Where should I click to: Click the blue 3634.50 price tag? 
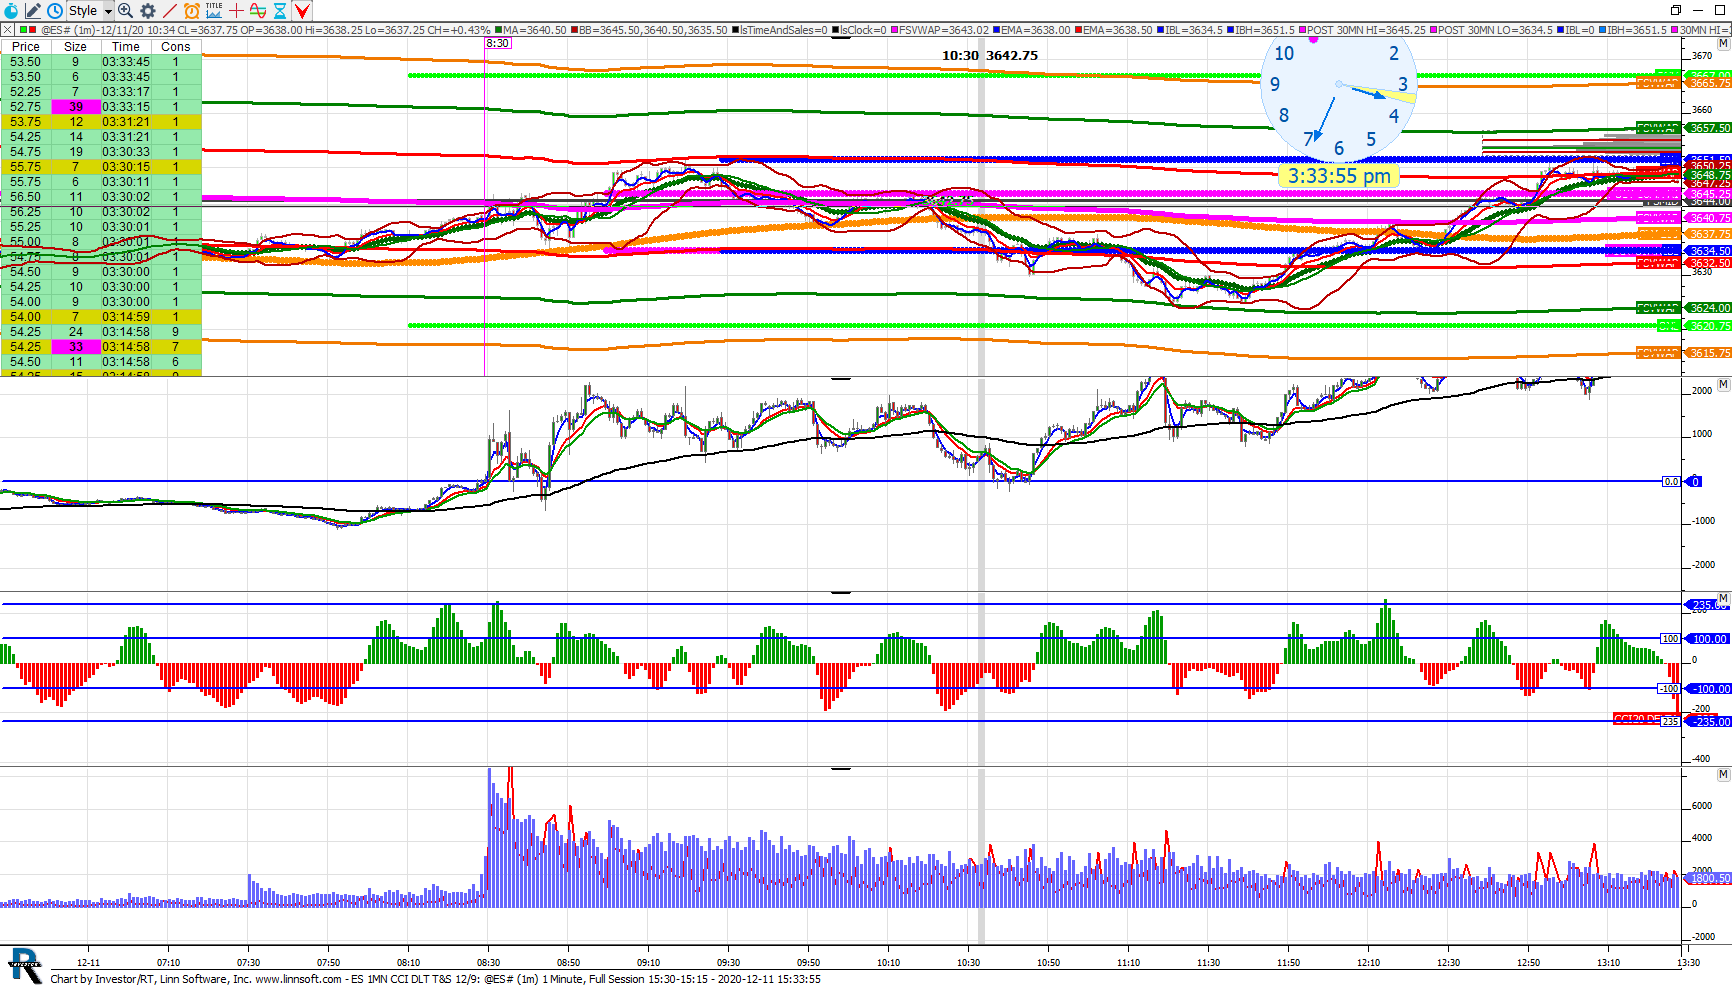(1709, 251)
